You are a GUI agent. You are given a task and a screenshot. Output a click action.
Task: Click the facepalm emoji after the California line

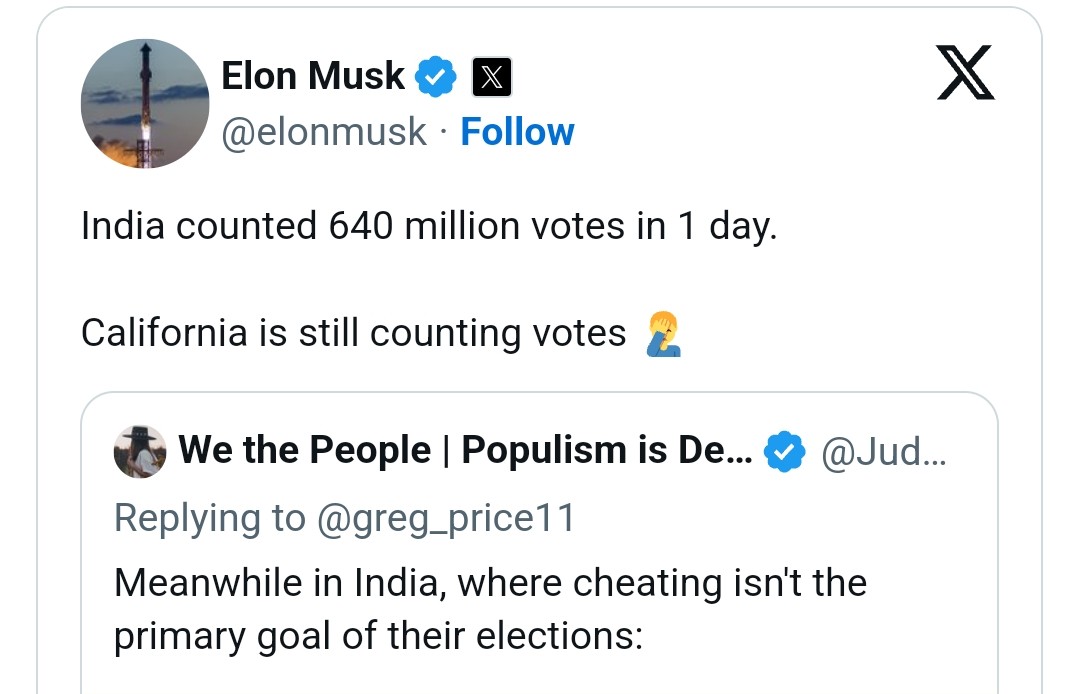click(x=664, y=333)
